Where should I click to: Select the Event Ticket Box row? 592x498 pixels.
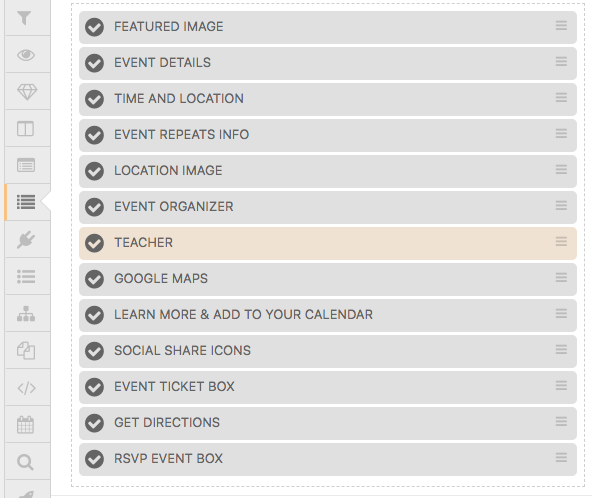(x=328, y=387)
